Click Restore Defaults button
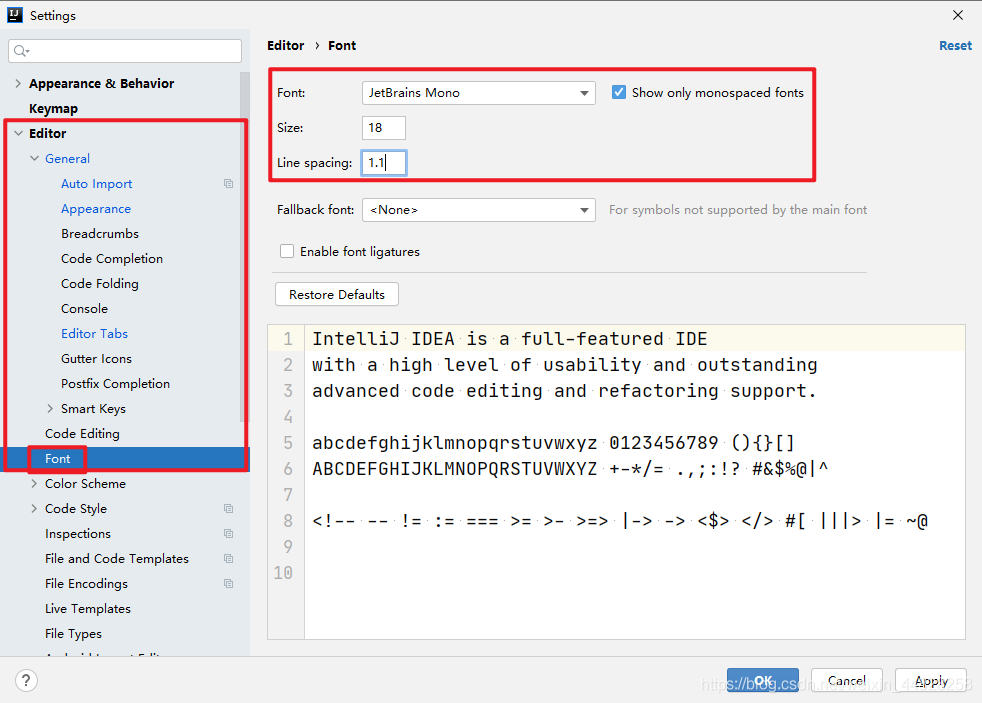Viewport: 982px width, 703px height. coord(337,294)
